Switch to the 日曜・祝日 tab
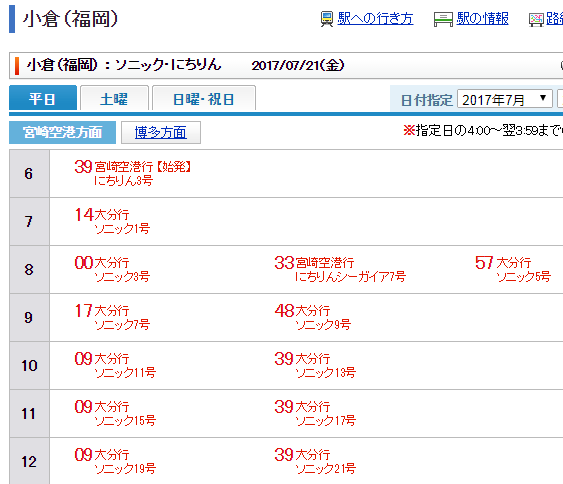This screenshot has height=484, width=563. point(204,98)
